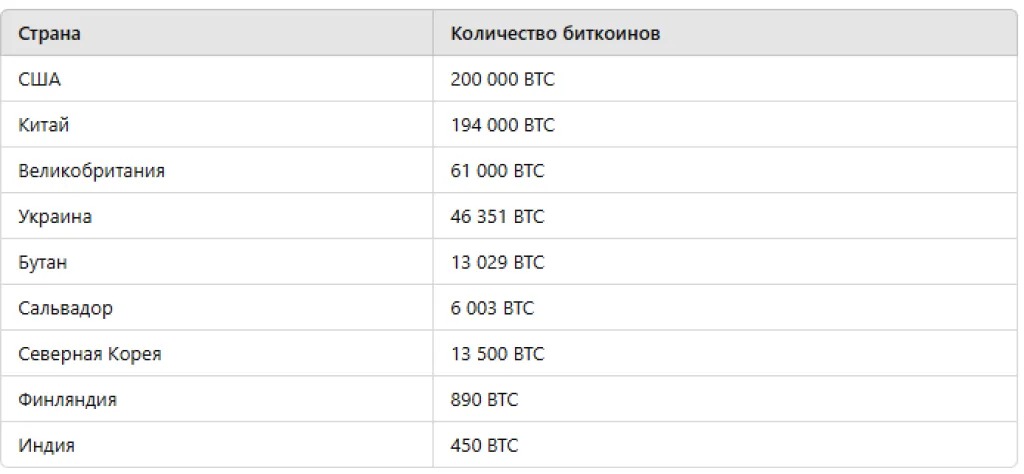
Task: Select the "Сальвадор" country cell
Action: click(66, 308)
